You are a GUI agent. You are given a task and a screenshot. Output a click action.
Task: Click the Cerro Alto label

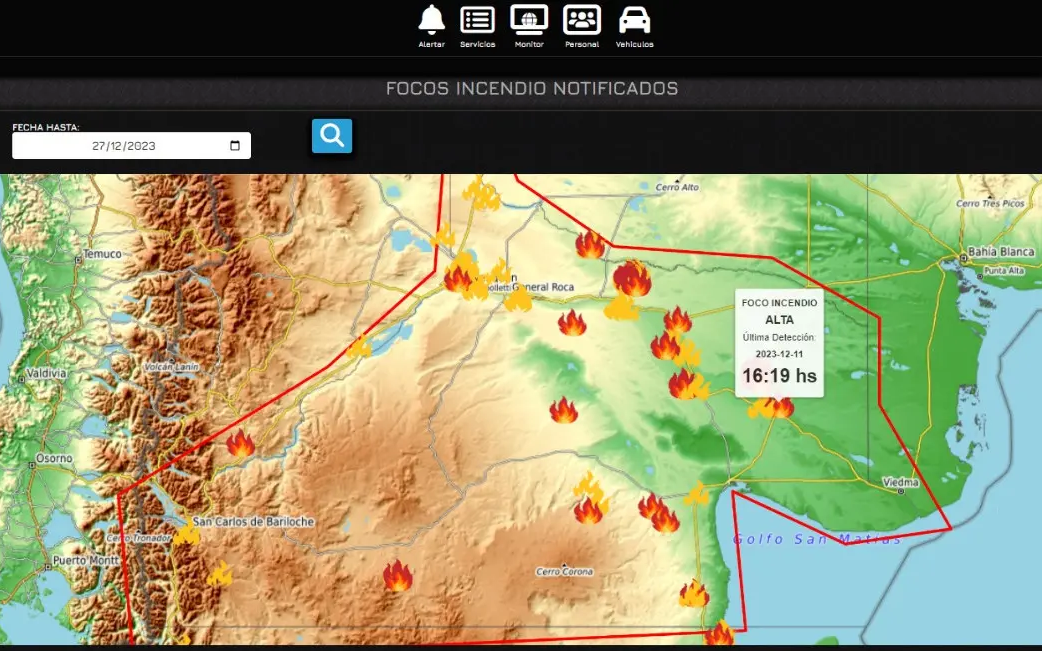(677, 187)
